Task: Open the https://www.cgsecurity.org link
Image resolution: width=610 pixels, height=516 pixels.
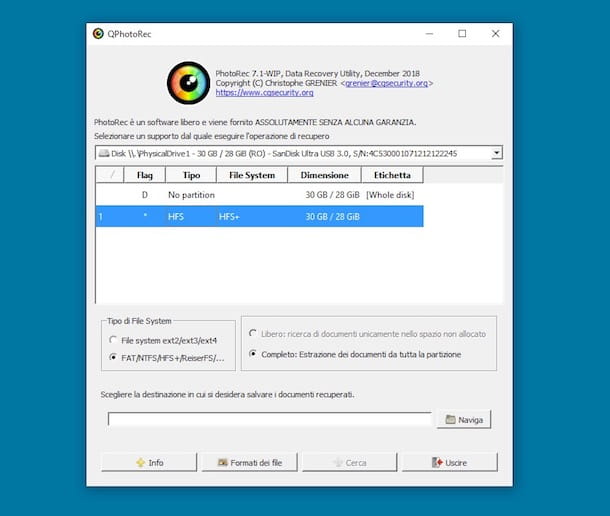Action: pos(265,93)
